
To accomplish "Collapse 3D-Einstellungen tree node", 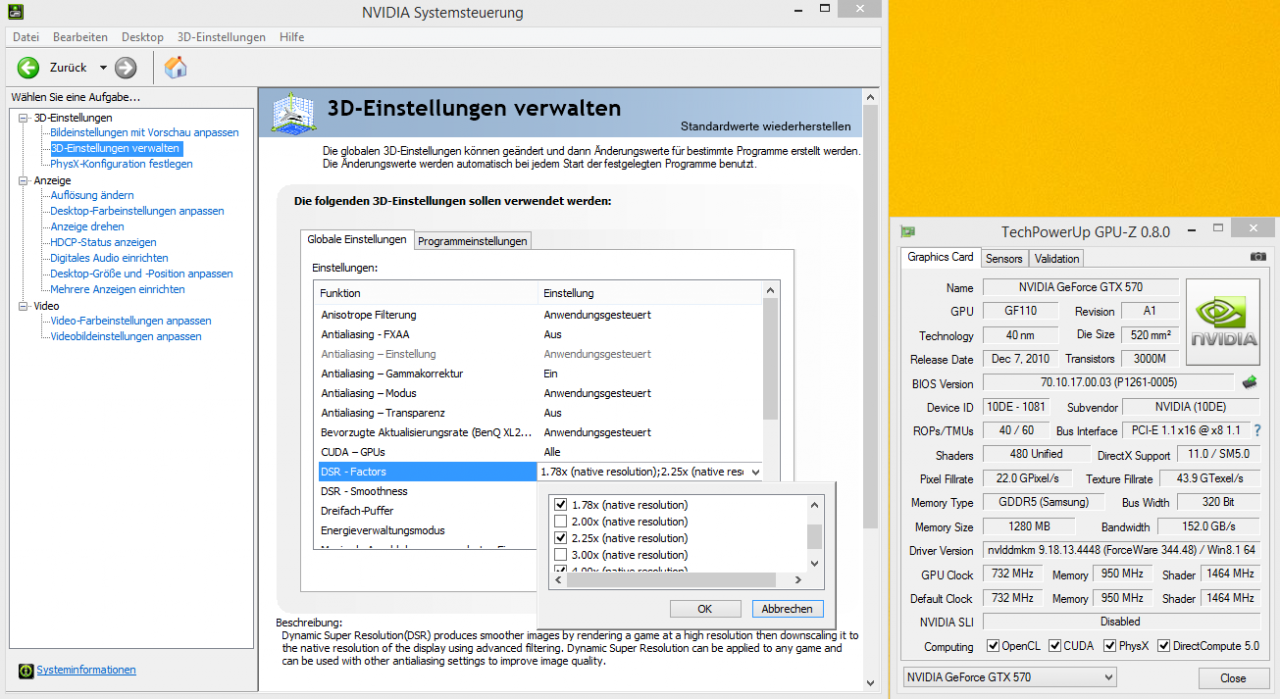I will 24,118.
